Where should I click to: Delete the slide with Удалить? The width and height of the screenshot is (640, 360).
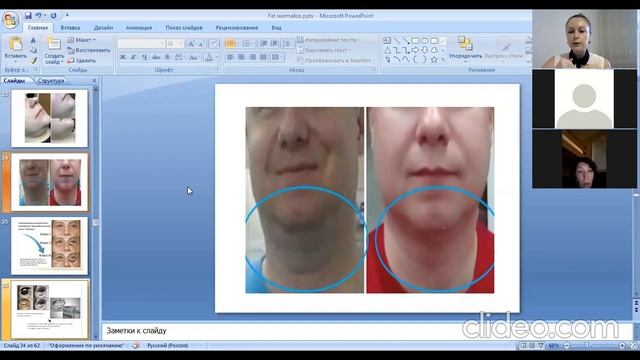[x=82, y=60]
